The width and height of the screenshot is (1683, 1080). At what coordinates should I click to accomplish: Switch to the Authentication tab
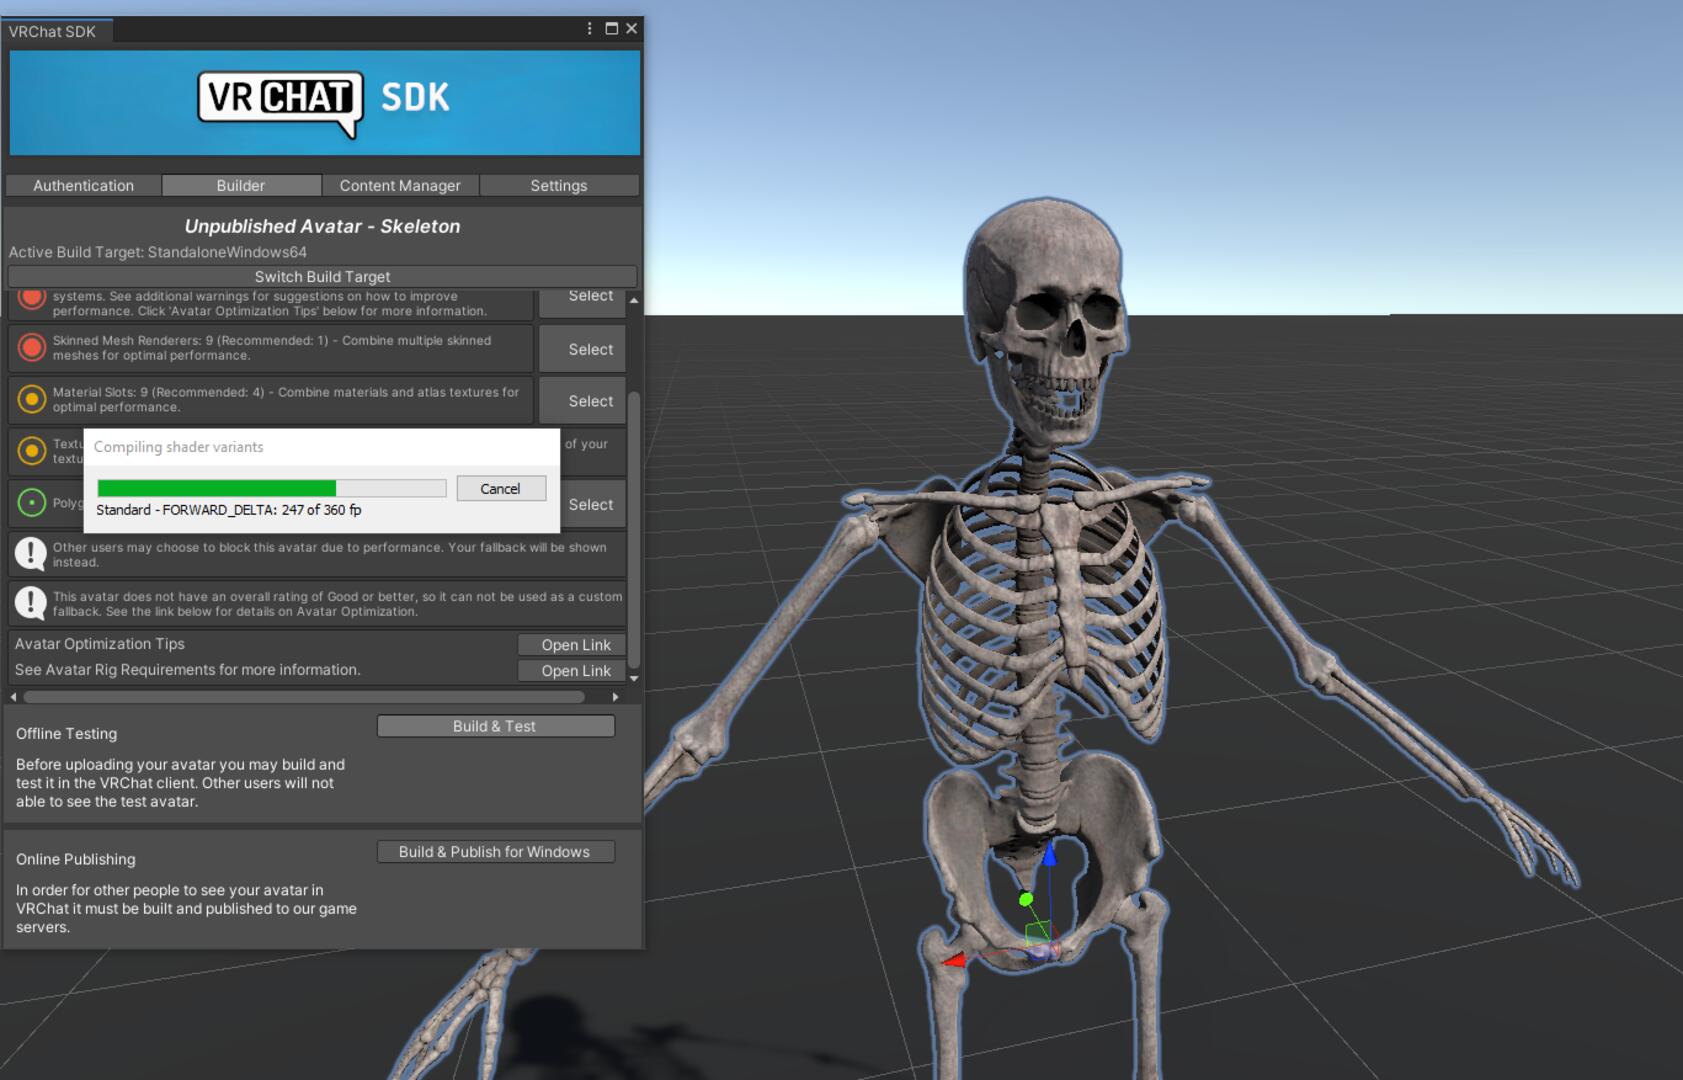tap(83, 186)
